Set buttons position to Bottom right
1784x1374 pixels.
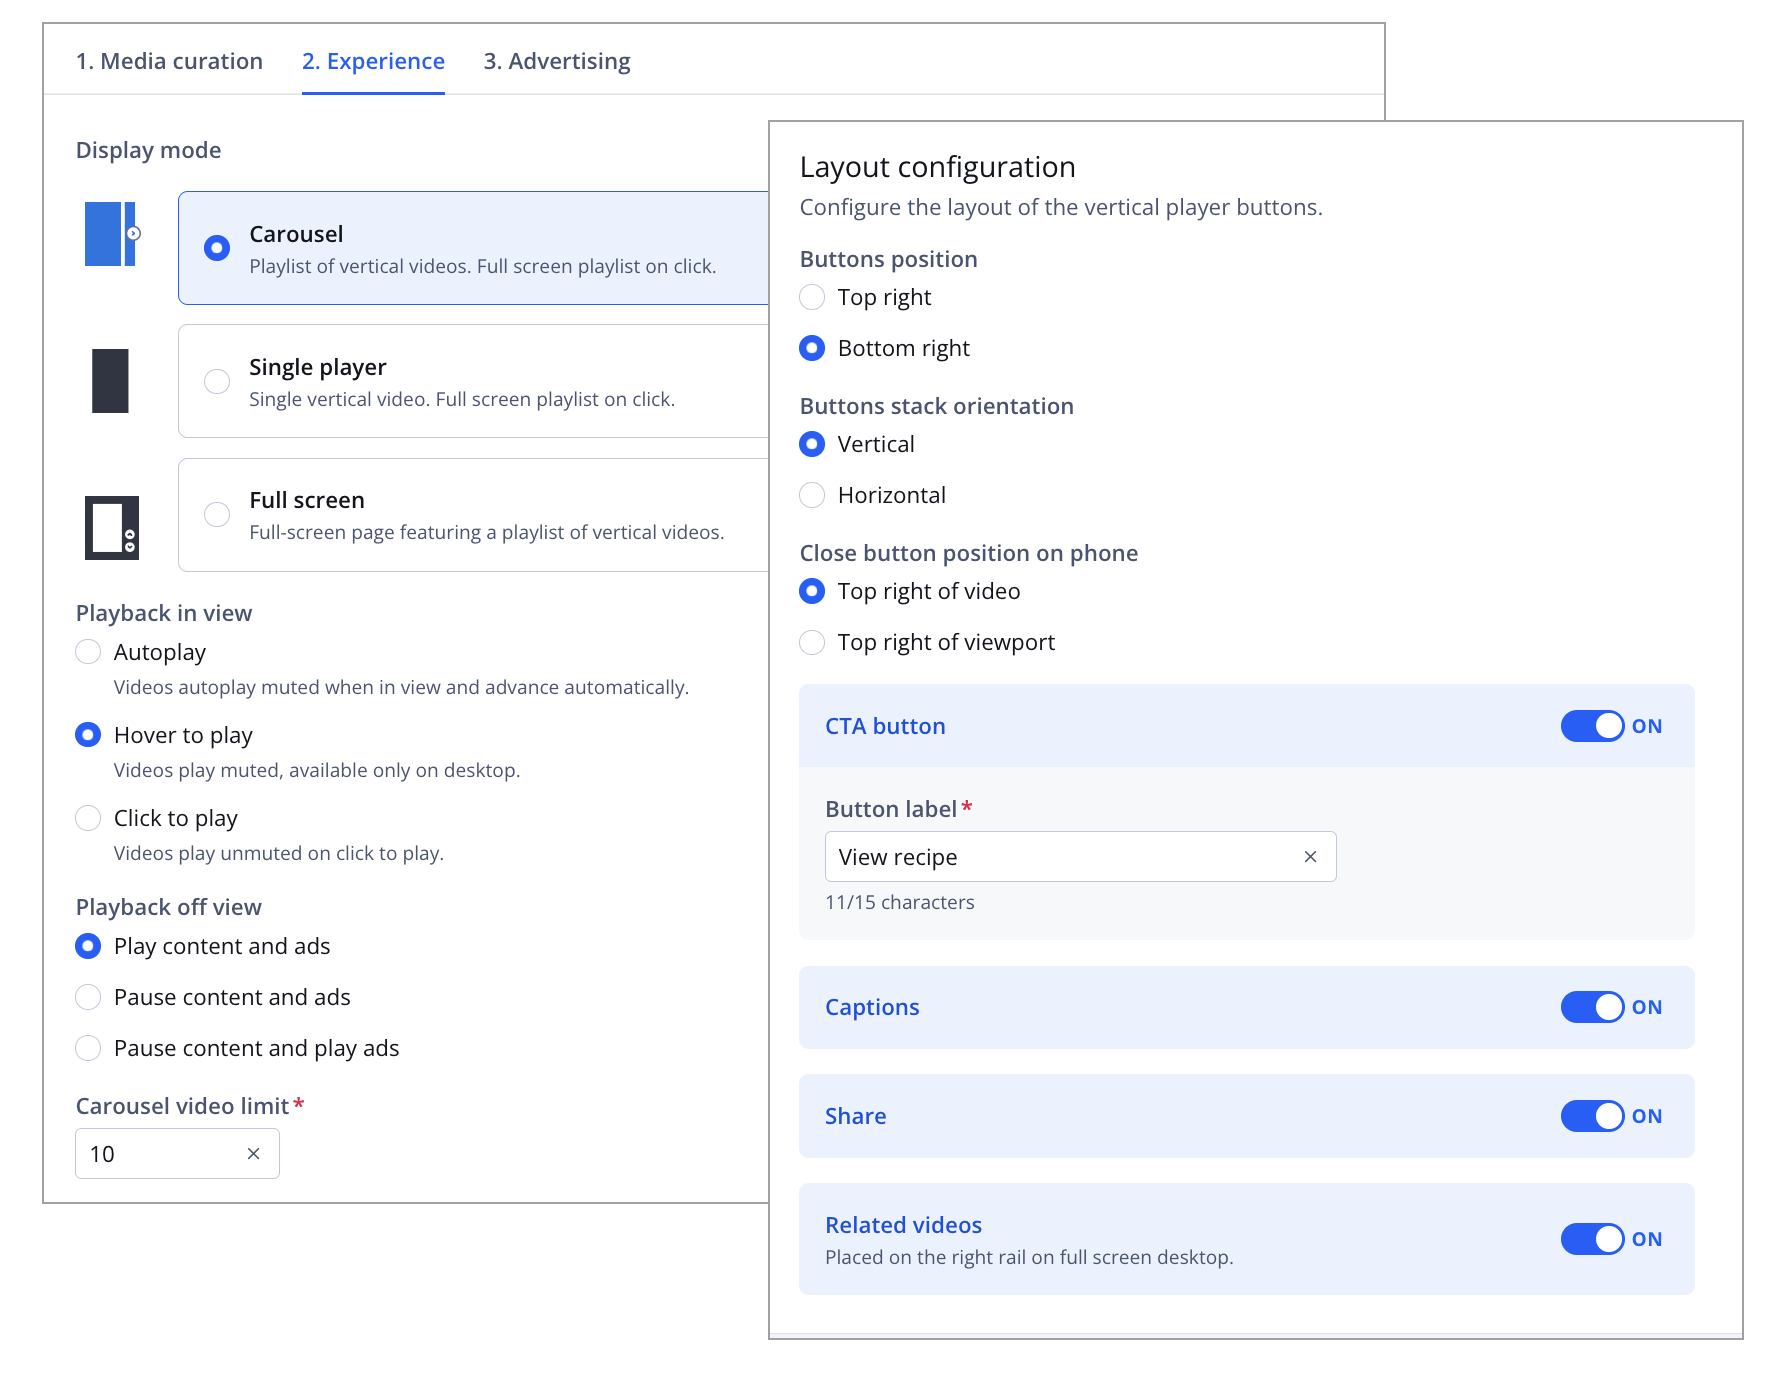click(812, 348)
